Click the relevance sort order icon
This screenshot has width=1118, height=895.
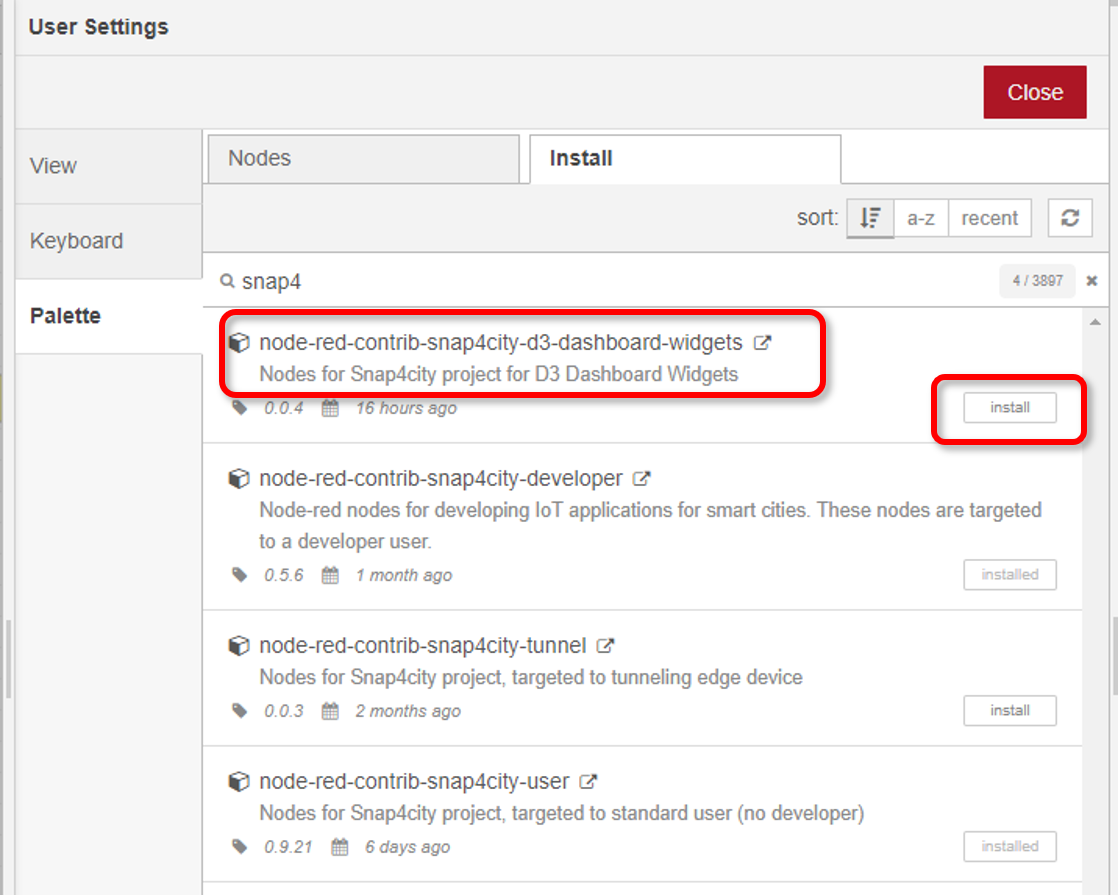pyautogui.click(x=870, y=218)
